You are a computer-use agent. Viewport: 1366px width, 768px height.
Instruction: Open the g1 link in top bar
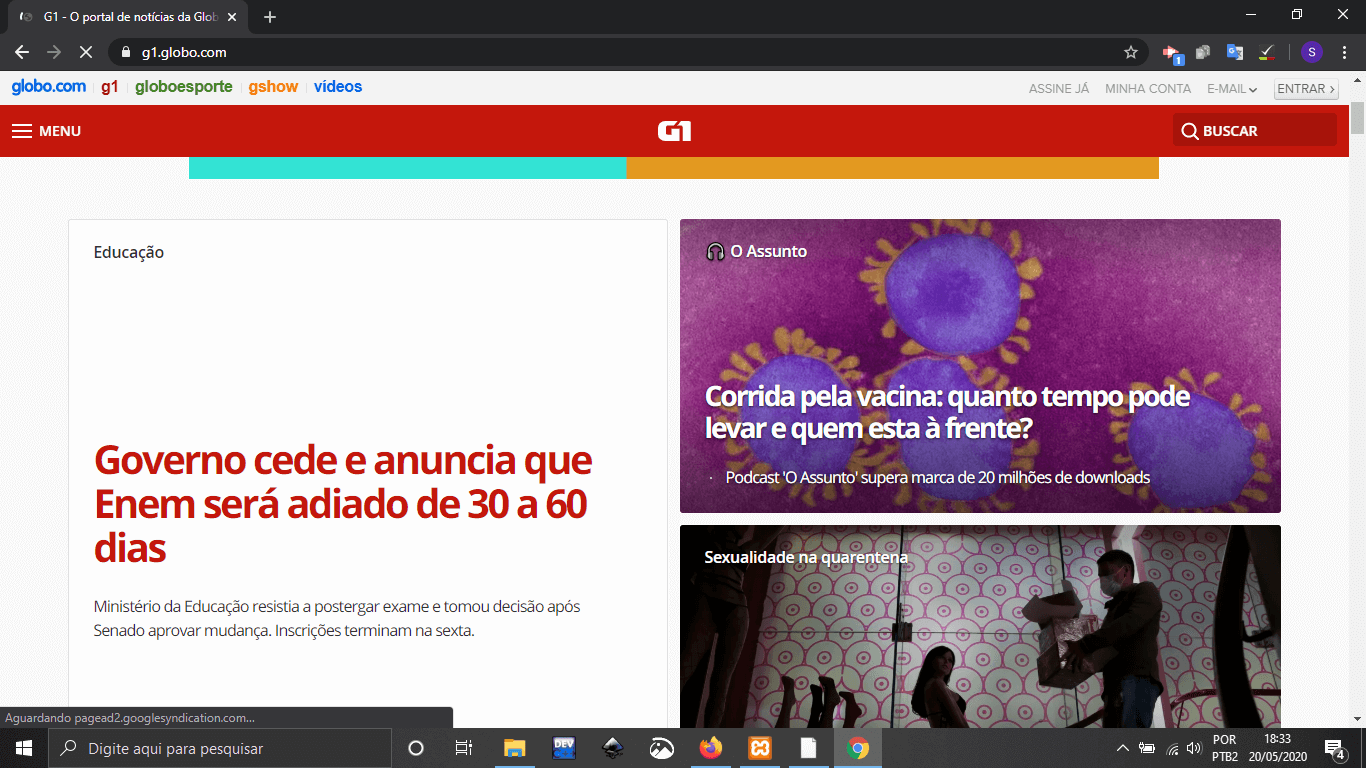pos(110,87)
